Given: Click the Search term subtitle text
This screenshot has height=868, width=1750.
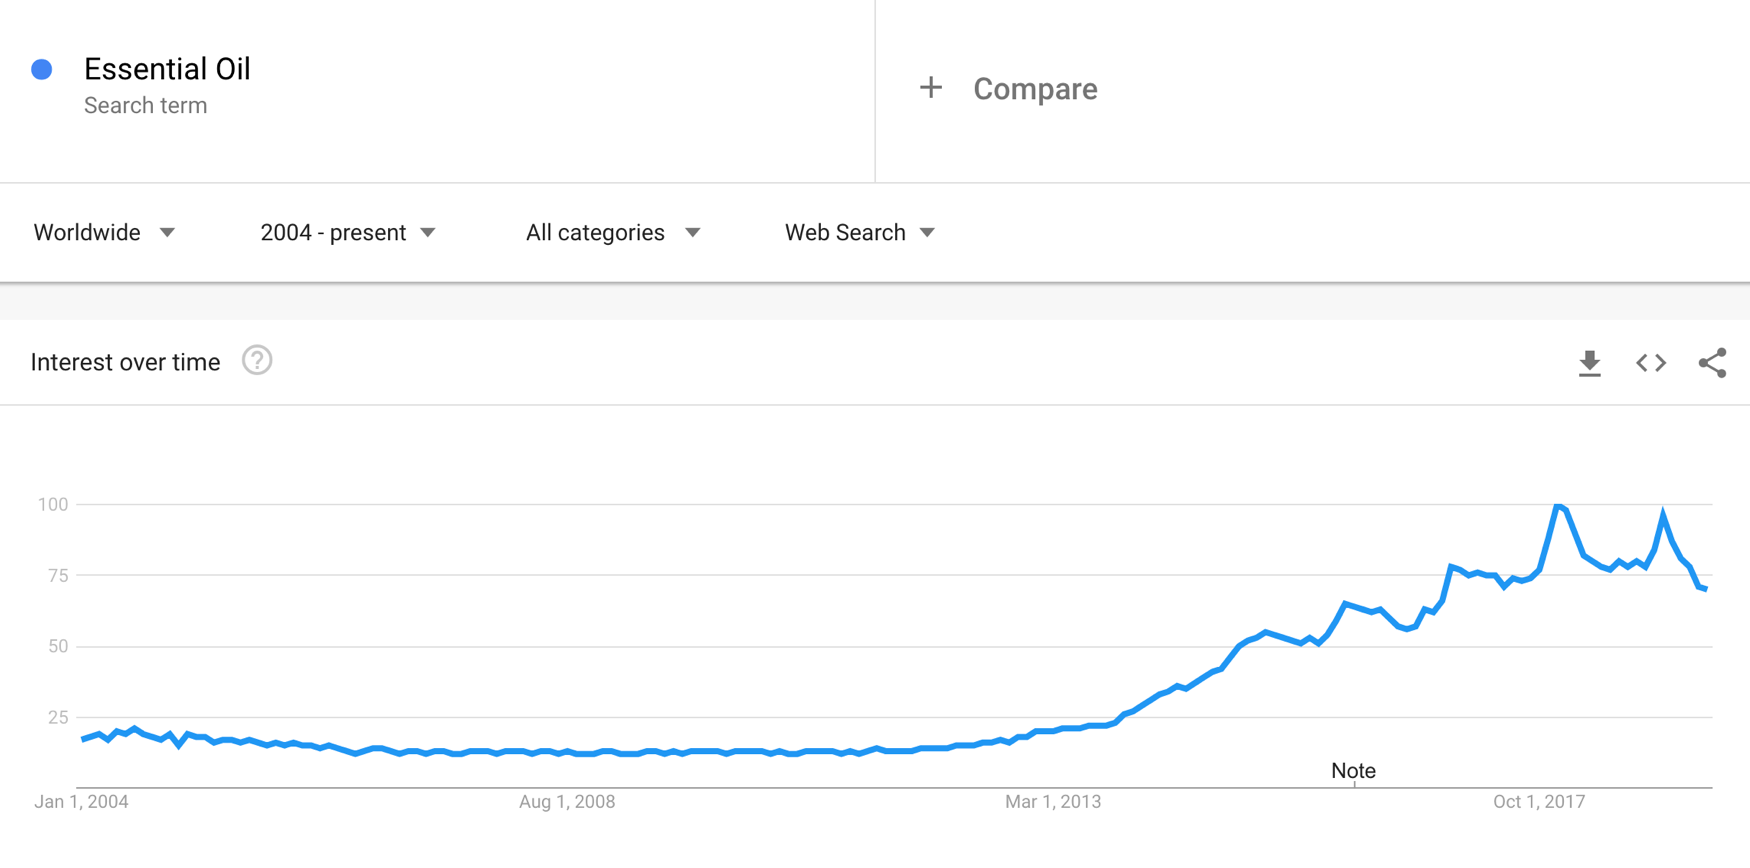Looking at the screenshot, I should (x=145, y=106).
